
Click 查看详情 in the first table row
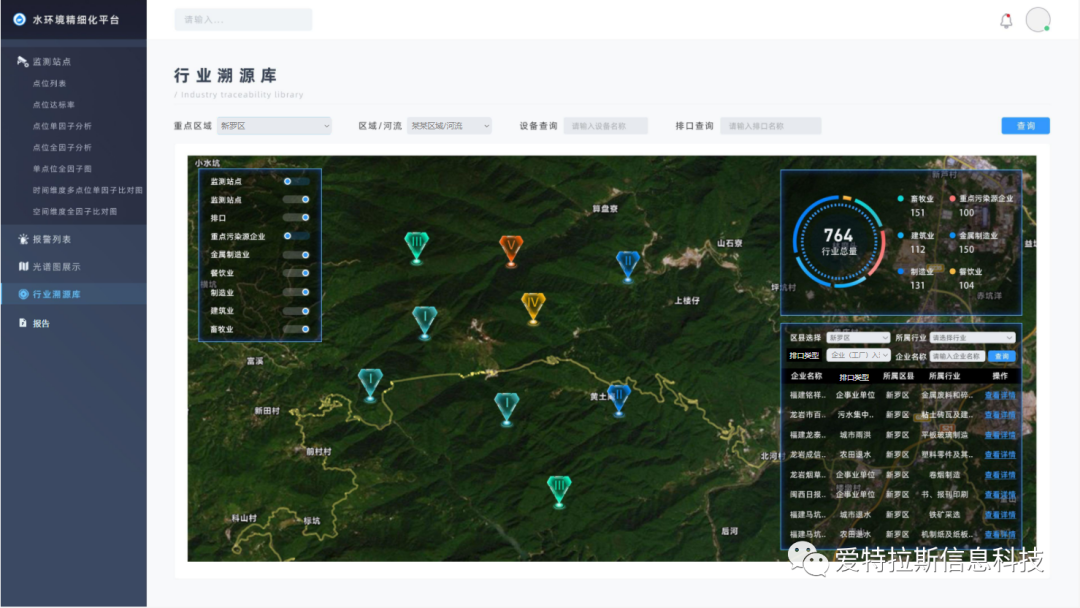[999, 395]
